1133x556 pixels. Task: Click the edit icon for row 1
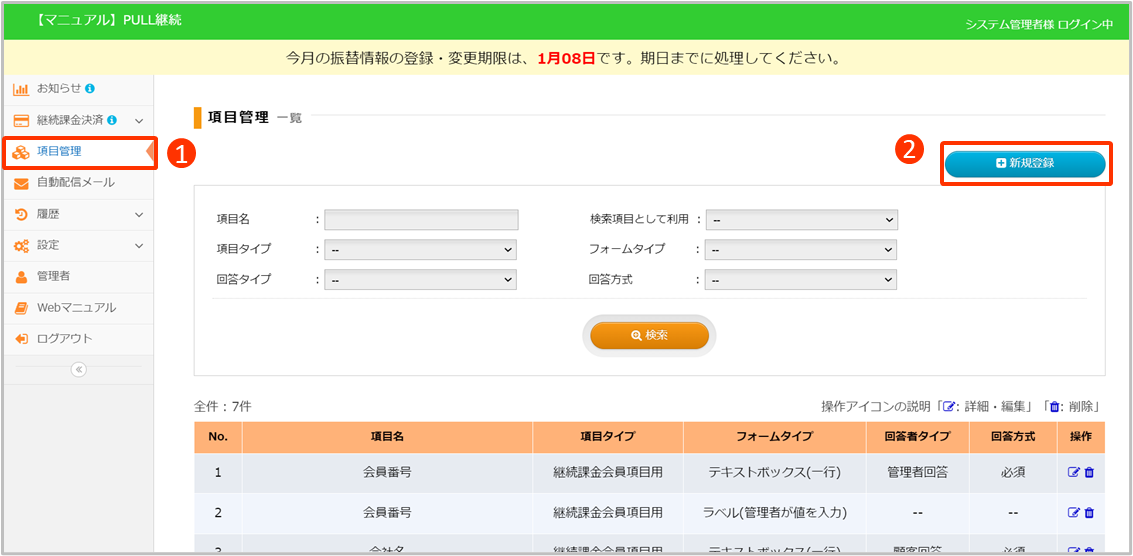tap(1074, 473)
